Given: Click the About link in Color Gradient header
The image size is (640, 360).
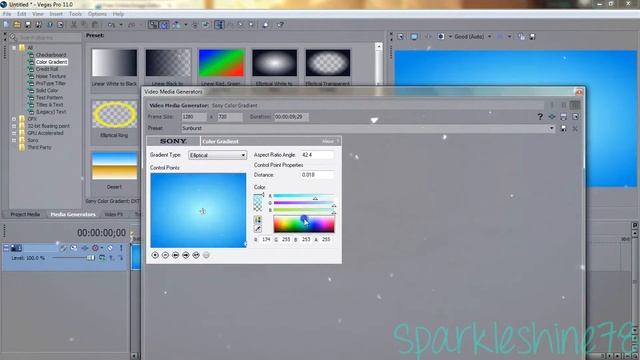Looking at the screenshot, I should tap(328, 142).
